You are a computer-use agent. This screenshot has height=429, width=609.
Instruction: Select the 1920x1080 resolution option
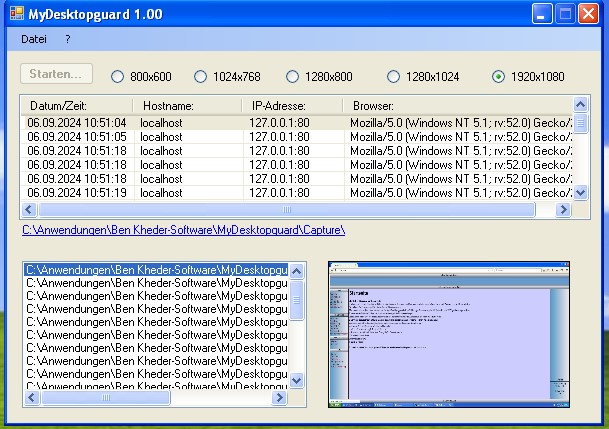tap(528, 77)
